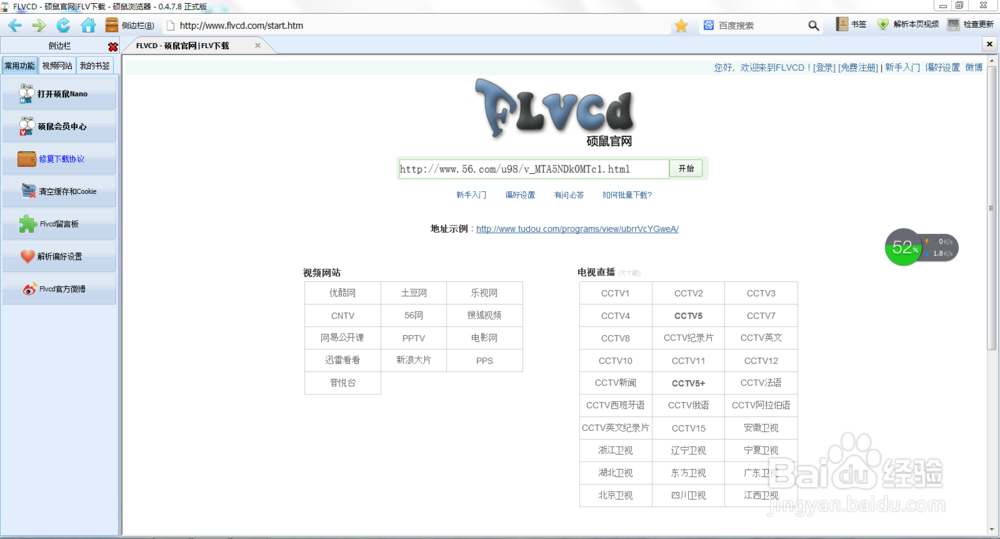The image size is (1000, 539).
Task: Open PPTV video site
Action: (413, 338)
